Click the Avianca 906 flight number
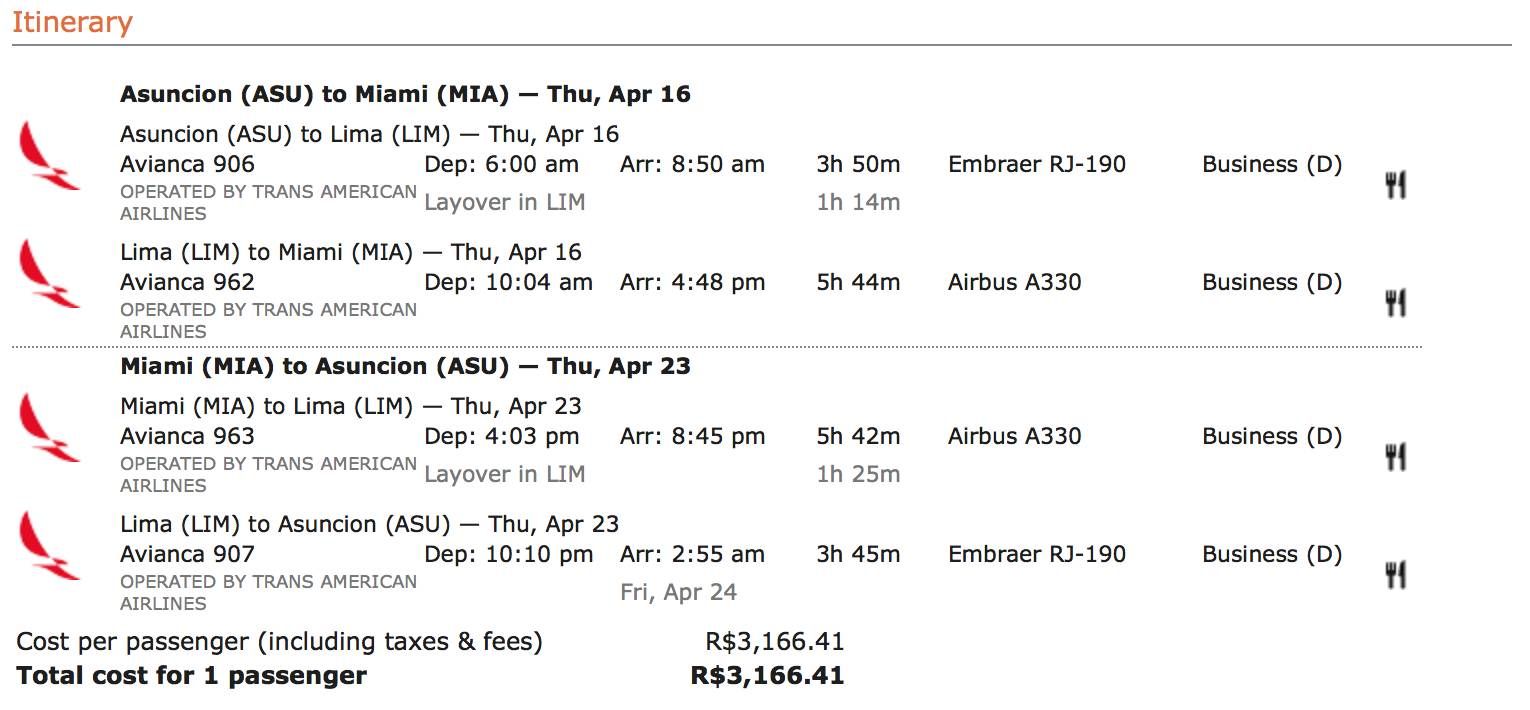Viewport: 1530px width, 710px height. (187, 164)
